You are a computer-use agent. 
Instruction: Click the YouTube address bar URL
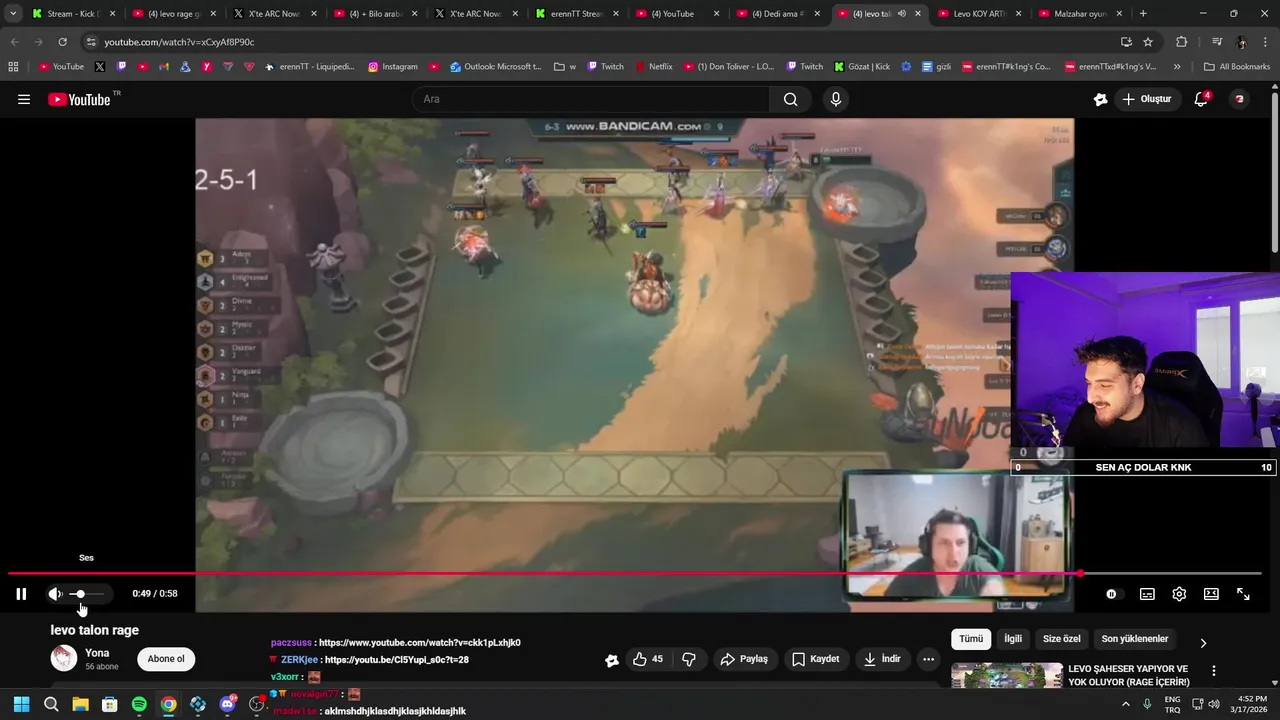tap(179, 42)
